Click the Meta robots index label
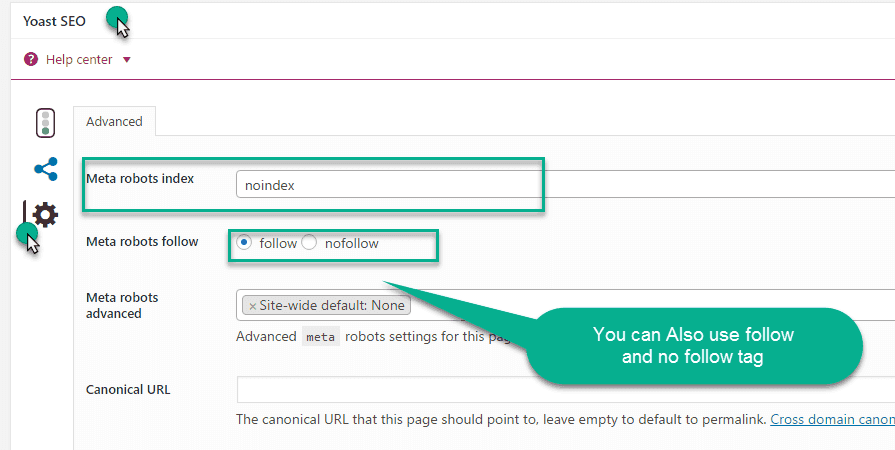 click(x=140, y=179)
